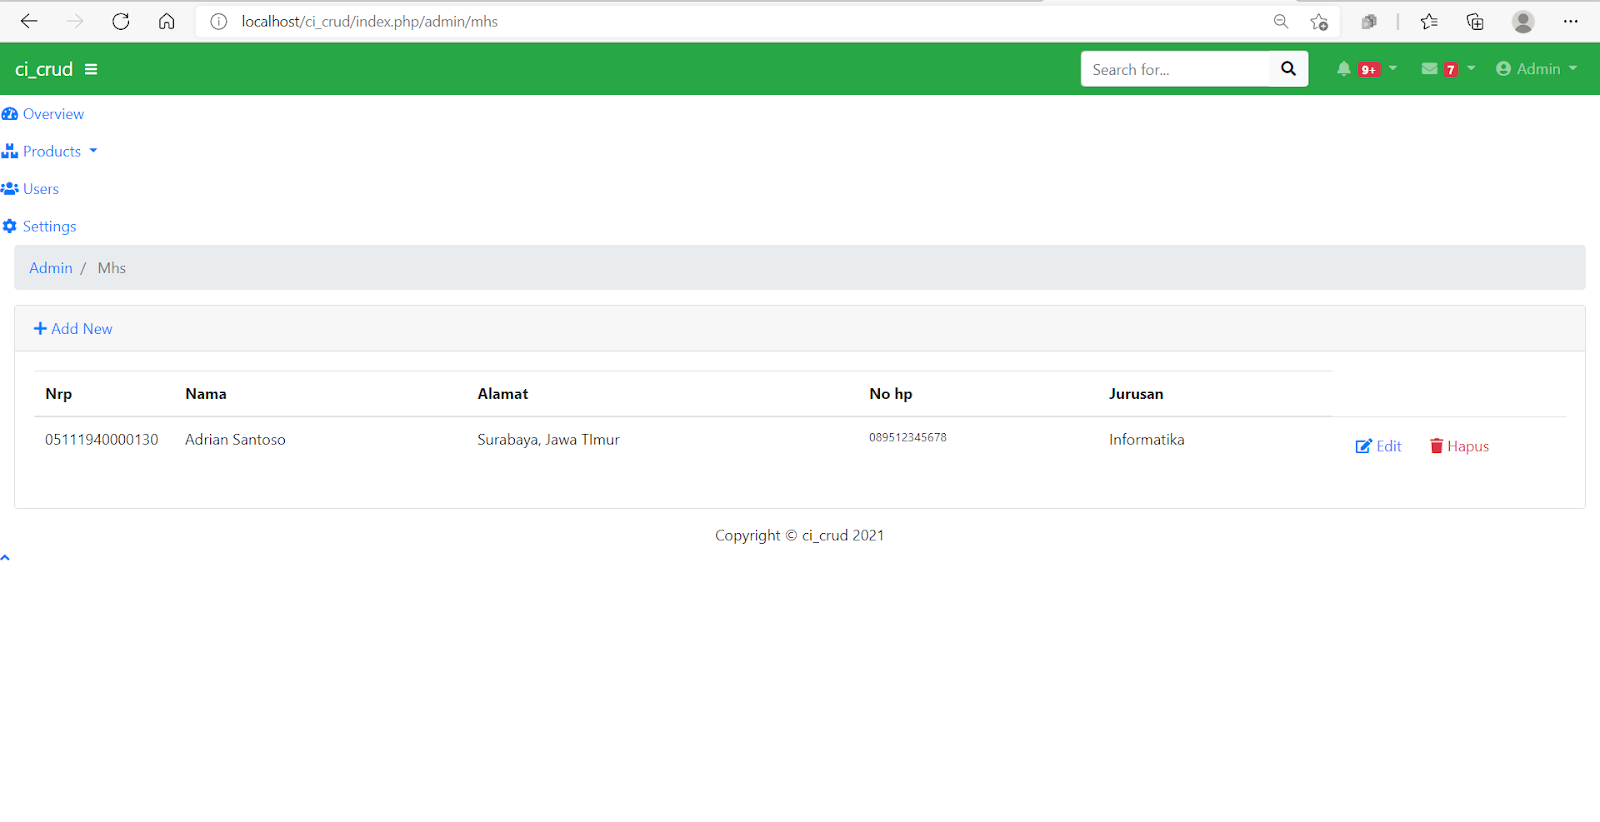Select the Informatika cell
The image size is (1600, 822).
(1147, 440)
